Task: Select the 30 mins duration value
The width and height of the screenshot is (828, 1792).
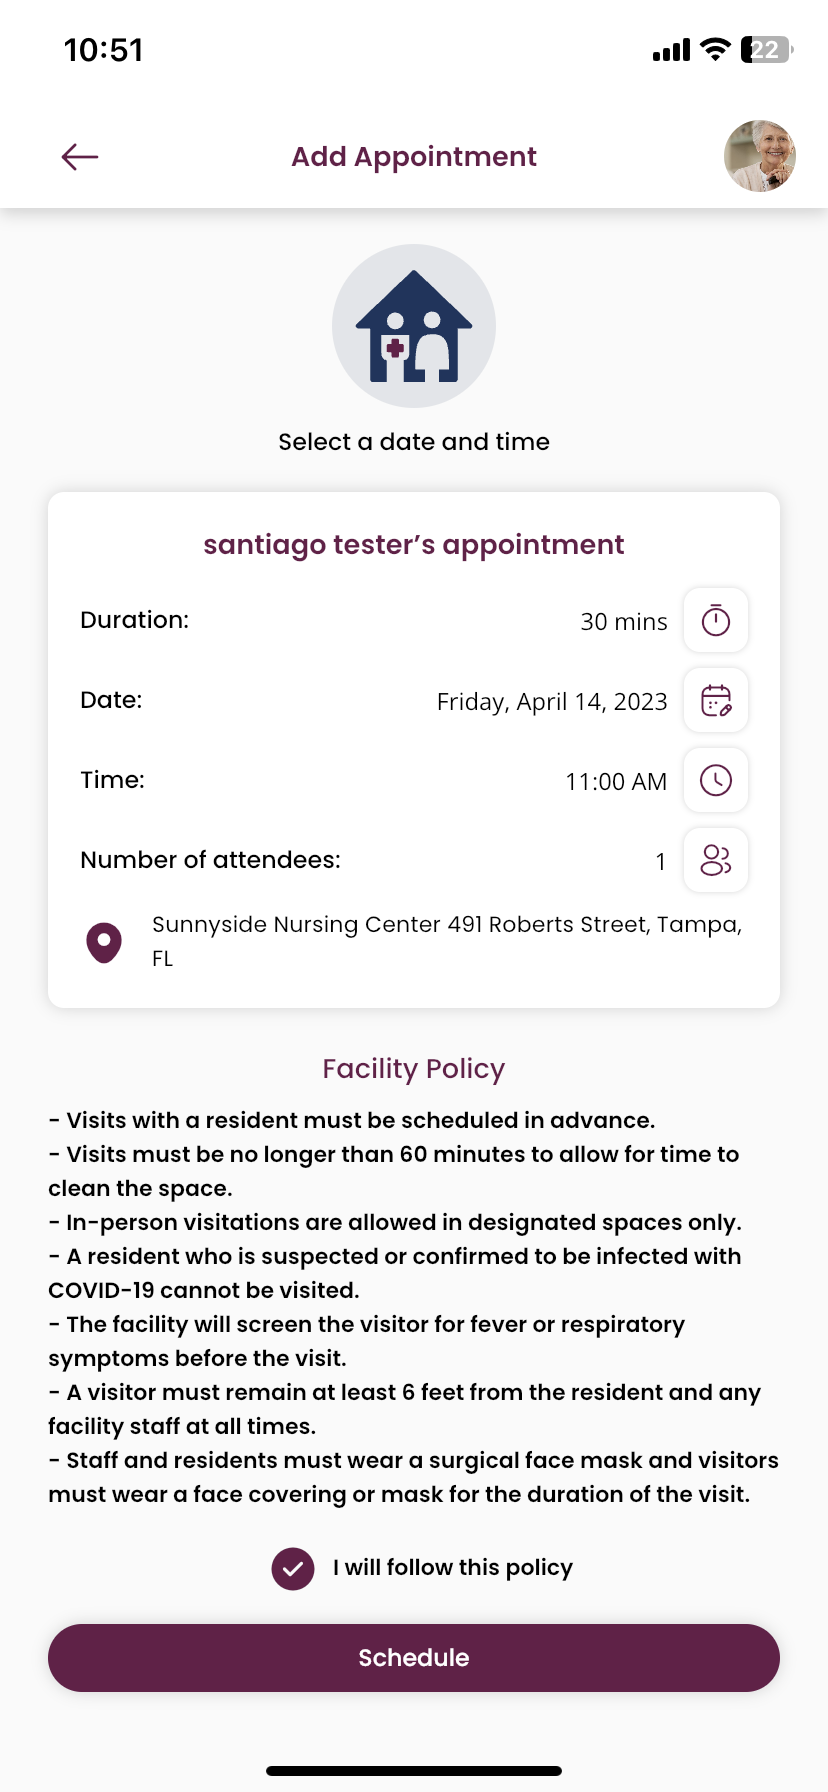Action: [x=624, y=622]
